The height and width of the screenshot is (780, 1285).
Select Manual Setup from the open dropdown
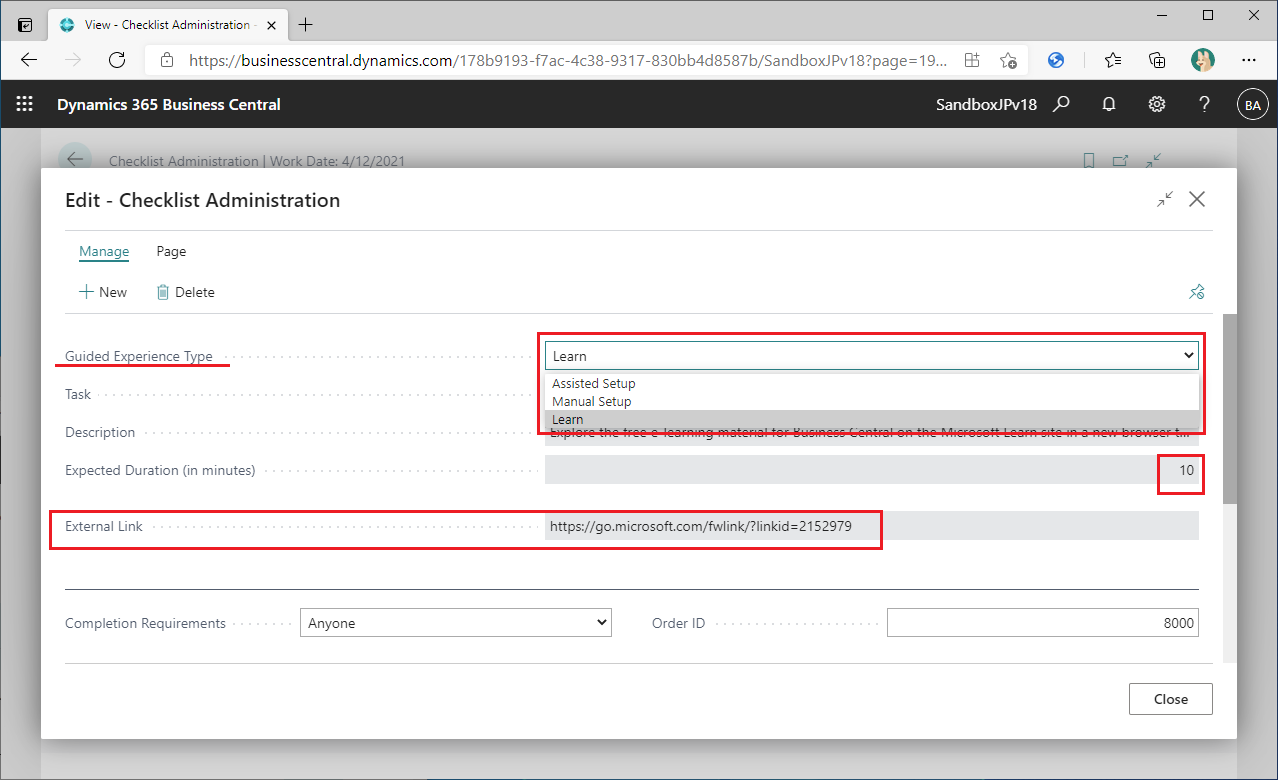pos(594,401)
